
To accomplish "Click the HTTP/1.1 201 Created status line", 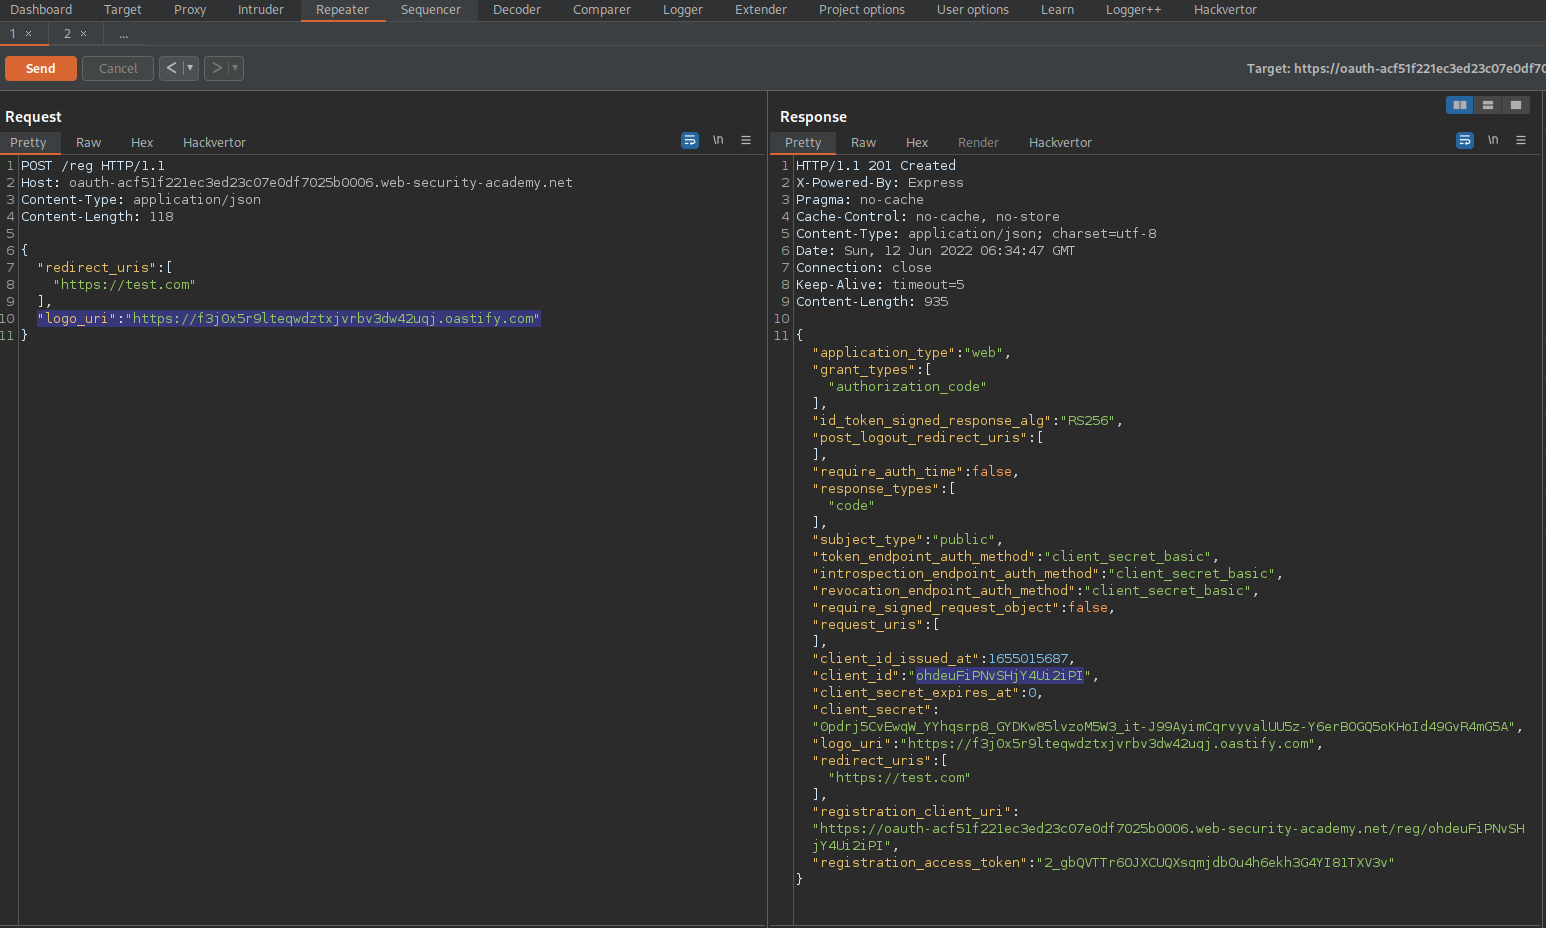I will pos(876,166).
